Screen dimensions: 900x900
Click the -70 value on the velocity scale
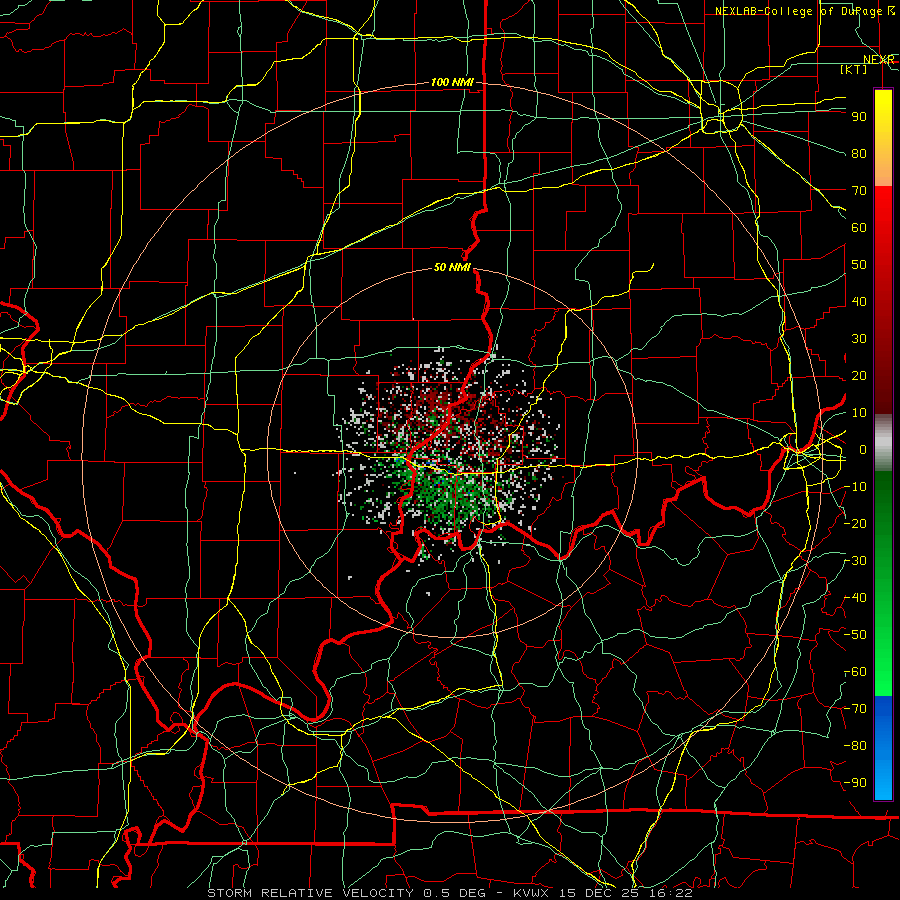(855, 709)
